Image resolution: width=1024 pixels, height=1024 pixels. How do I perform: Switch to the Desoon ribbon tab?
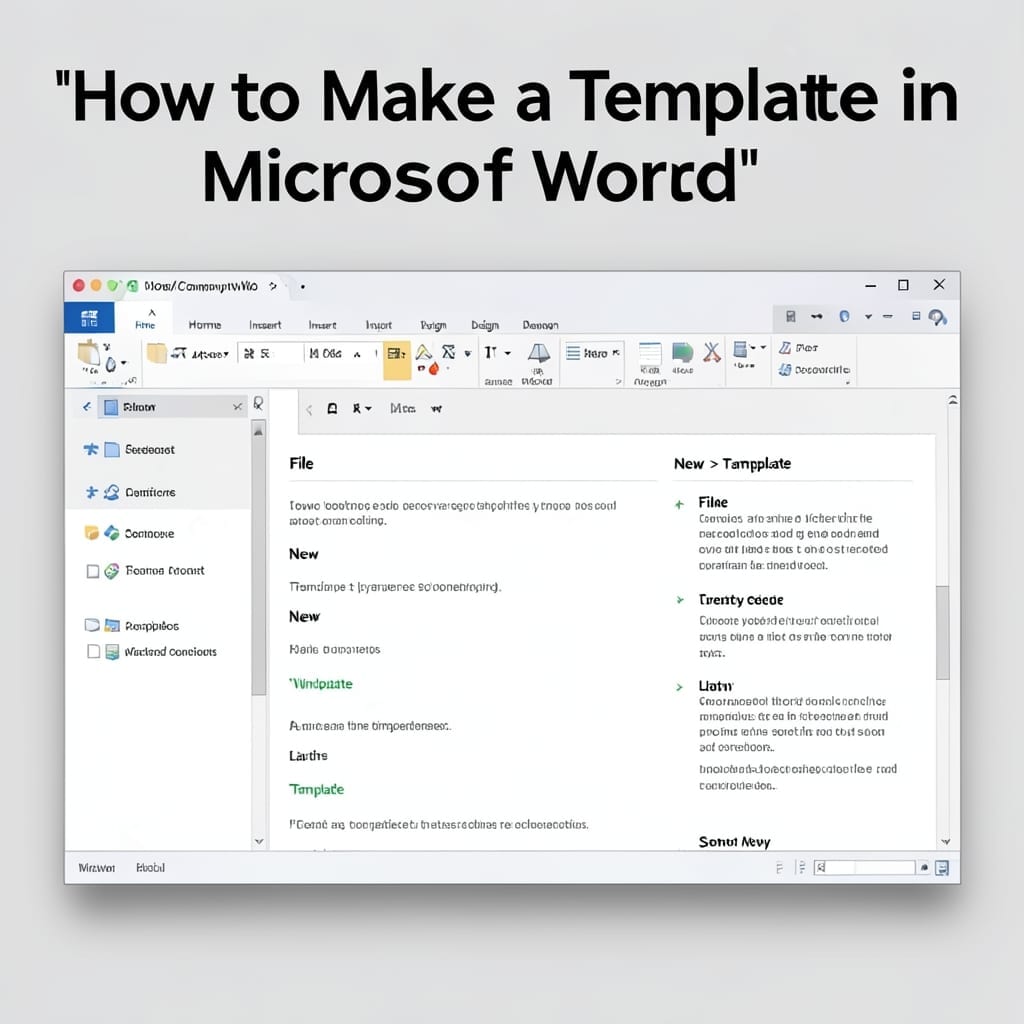540,325
